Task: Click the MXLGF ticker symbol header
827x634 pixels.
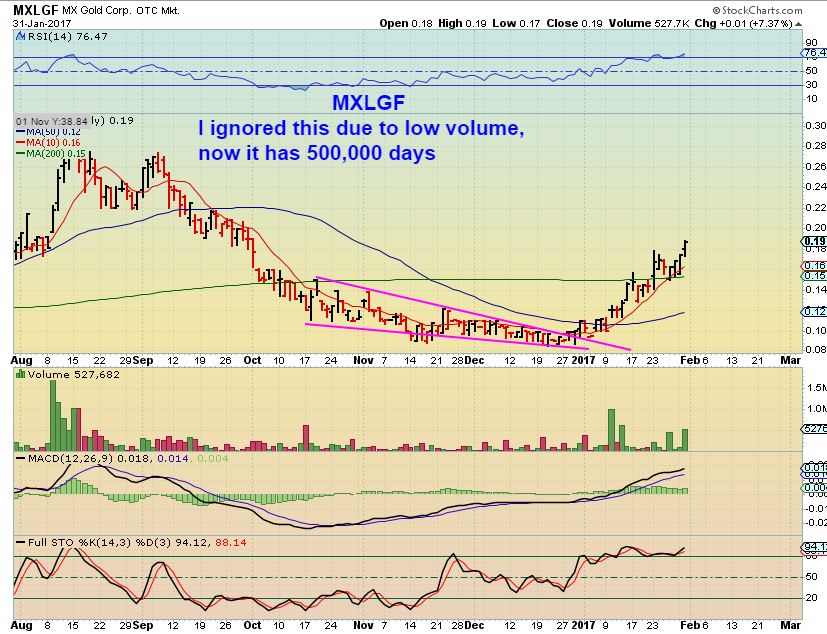Action: 36,9
